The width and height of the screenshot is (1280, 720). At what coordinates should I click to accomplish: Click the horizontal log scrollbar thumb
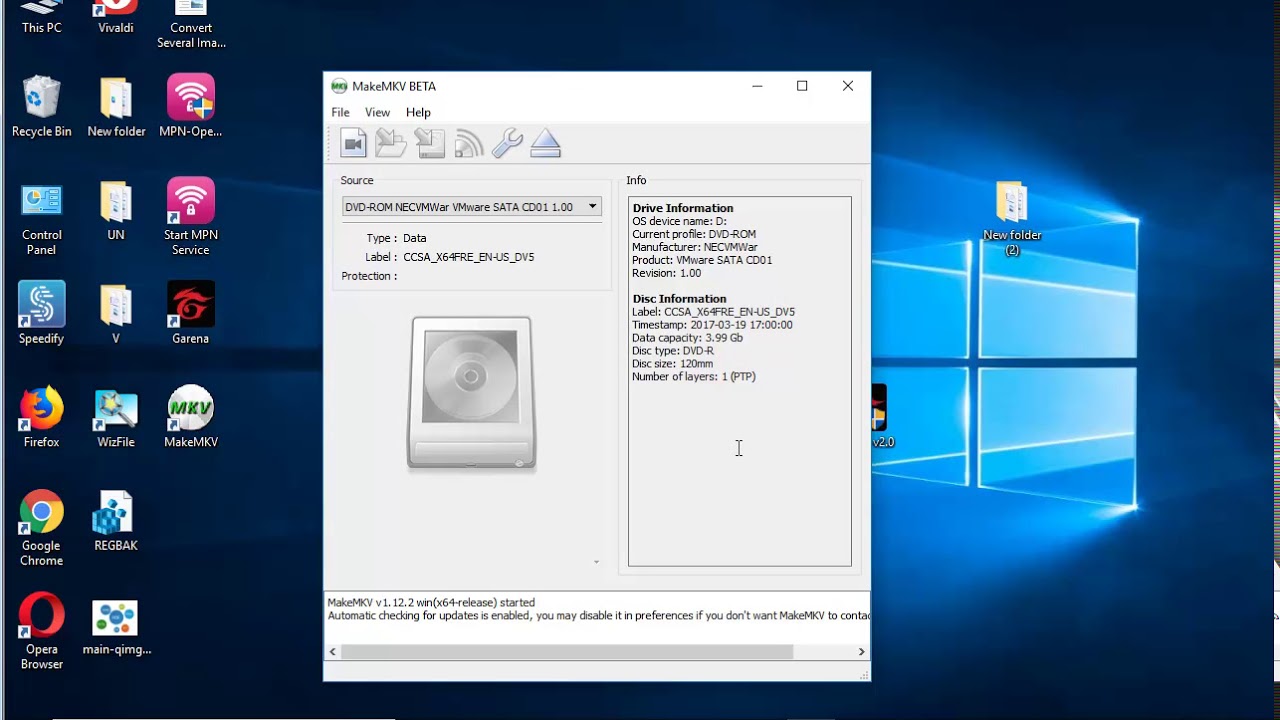567,652
